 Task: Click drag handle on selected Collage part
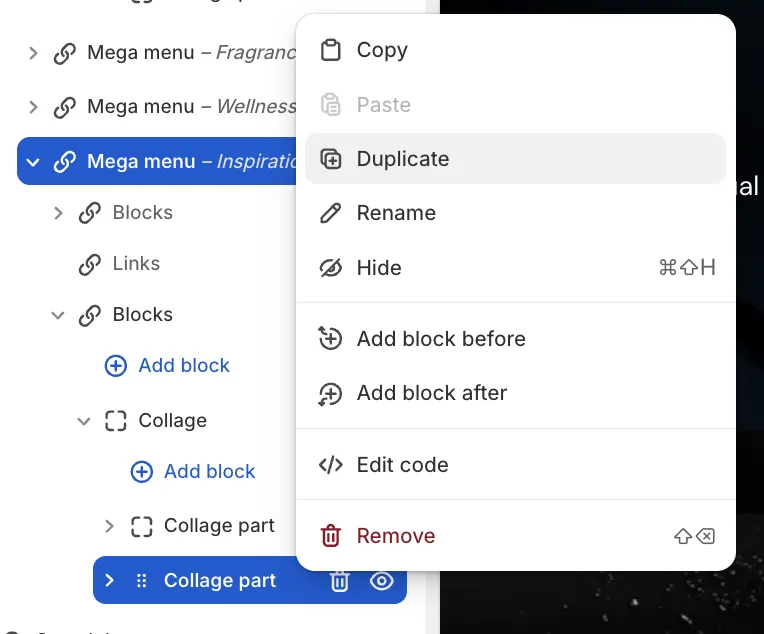pos(141,581)
